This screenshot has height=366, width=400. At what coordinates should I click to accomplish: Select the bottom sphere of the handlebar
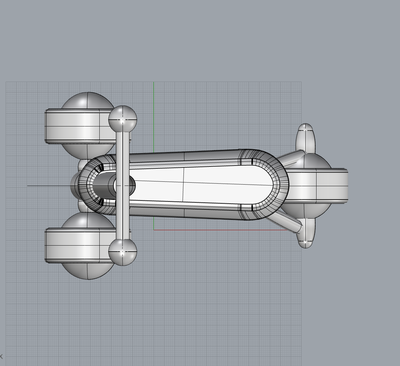click(x=123, y=251)
